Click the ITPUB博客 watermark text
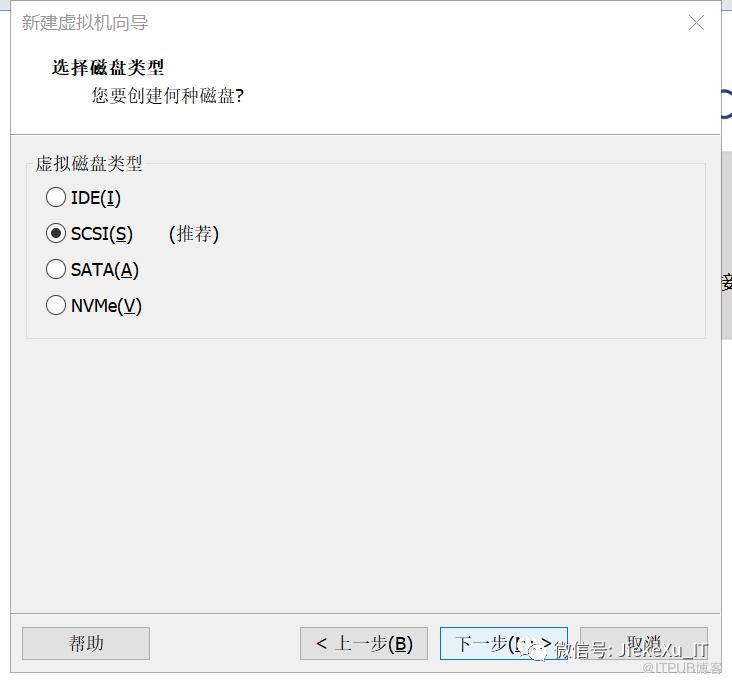732x683 pixels. 683,668
